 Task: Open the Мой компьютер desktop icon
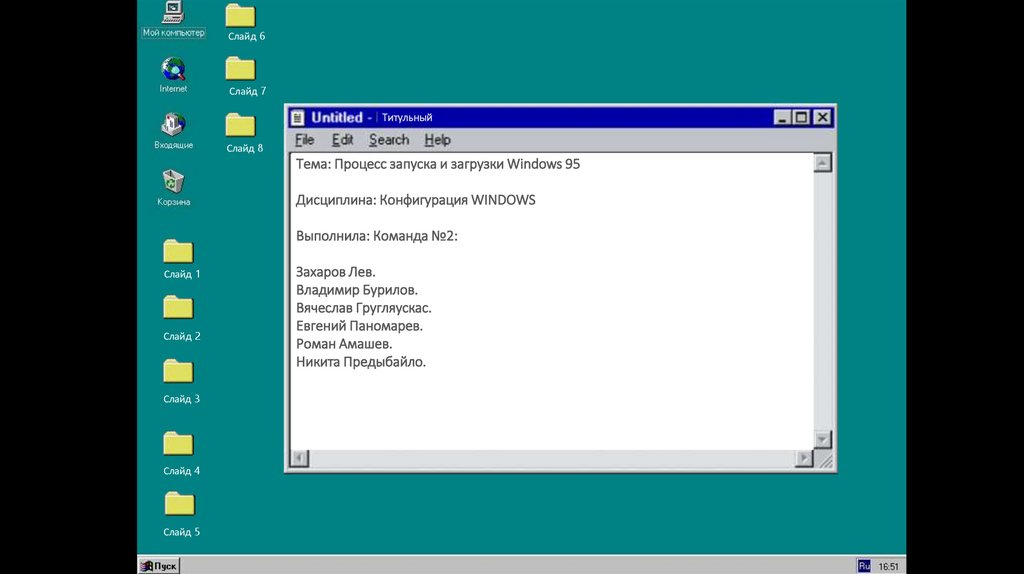pyautogui.click(x=173, y=14)
